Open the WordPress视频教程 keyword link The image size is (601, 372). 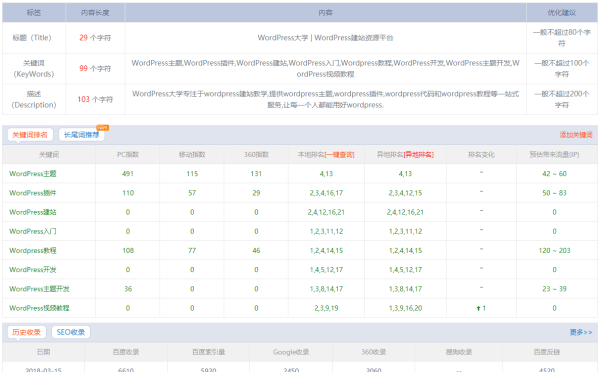39,308
